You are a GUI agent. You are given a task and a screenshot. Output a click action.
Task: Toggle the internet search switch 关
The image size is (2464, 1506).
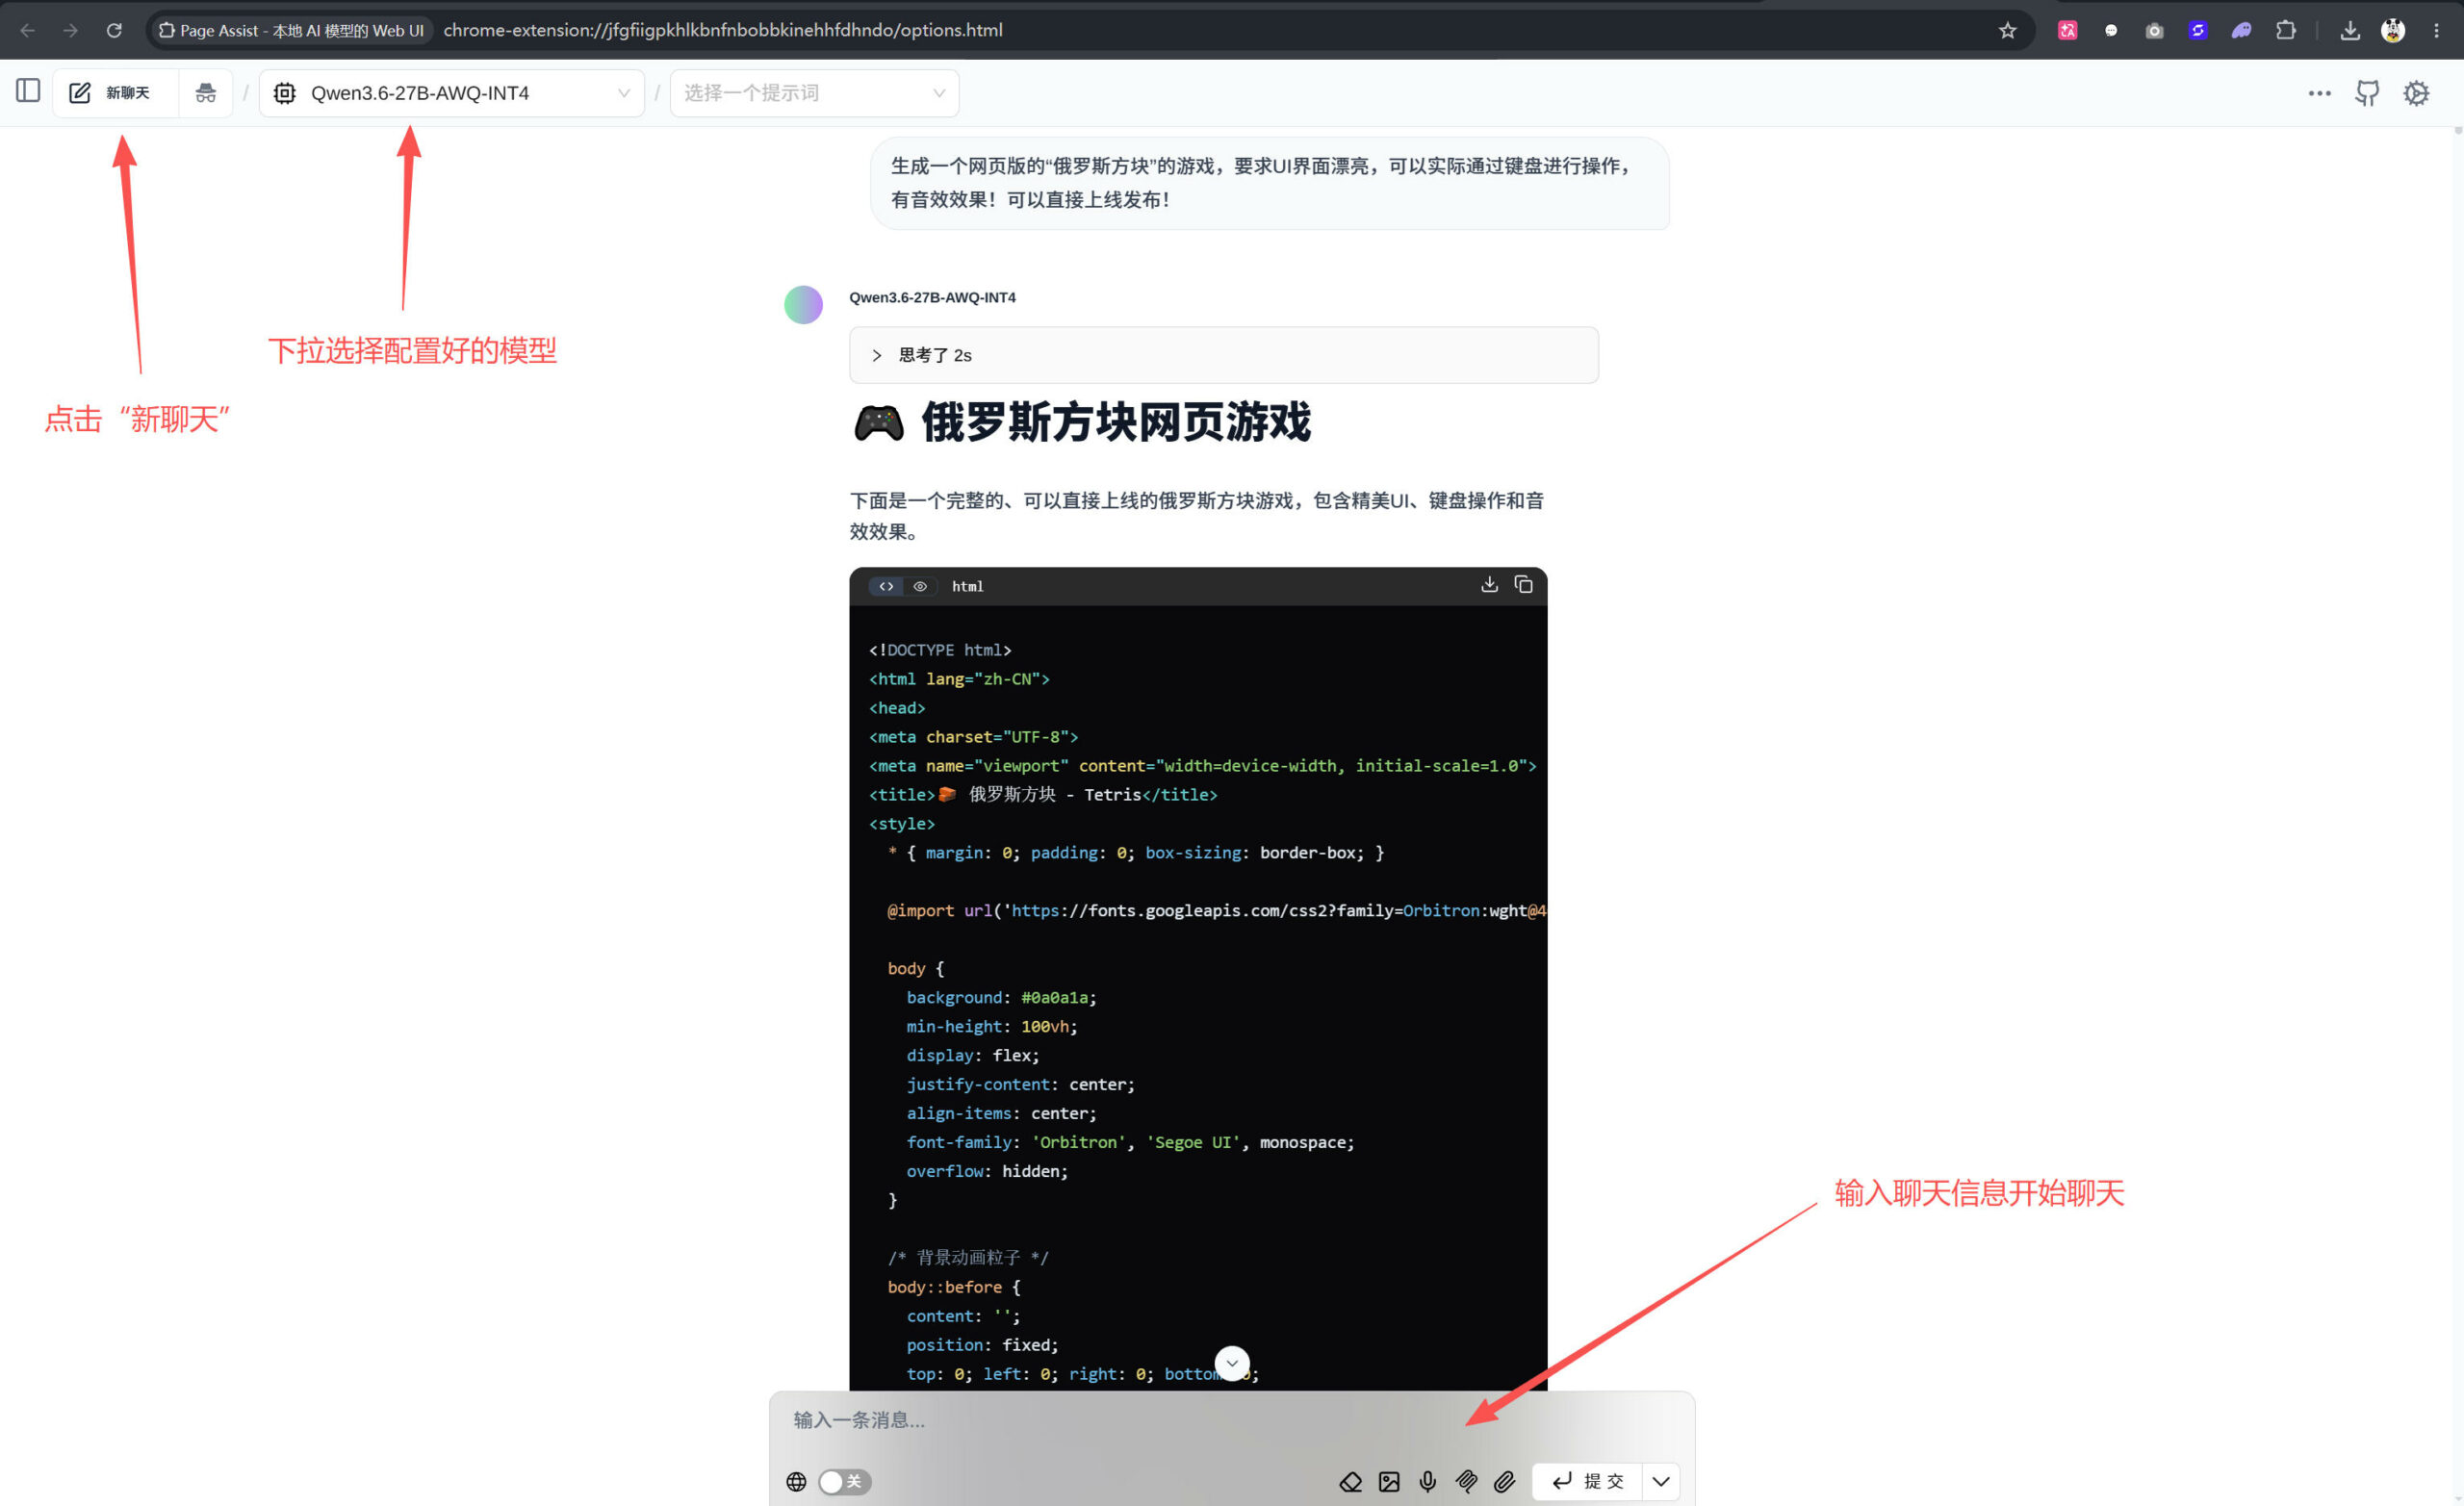point(845,1481)
